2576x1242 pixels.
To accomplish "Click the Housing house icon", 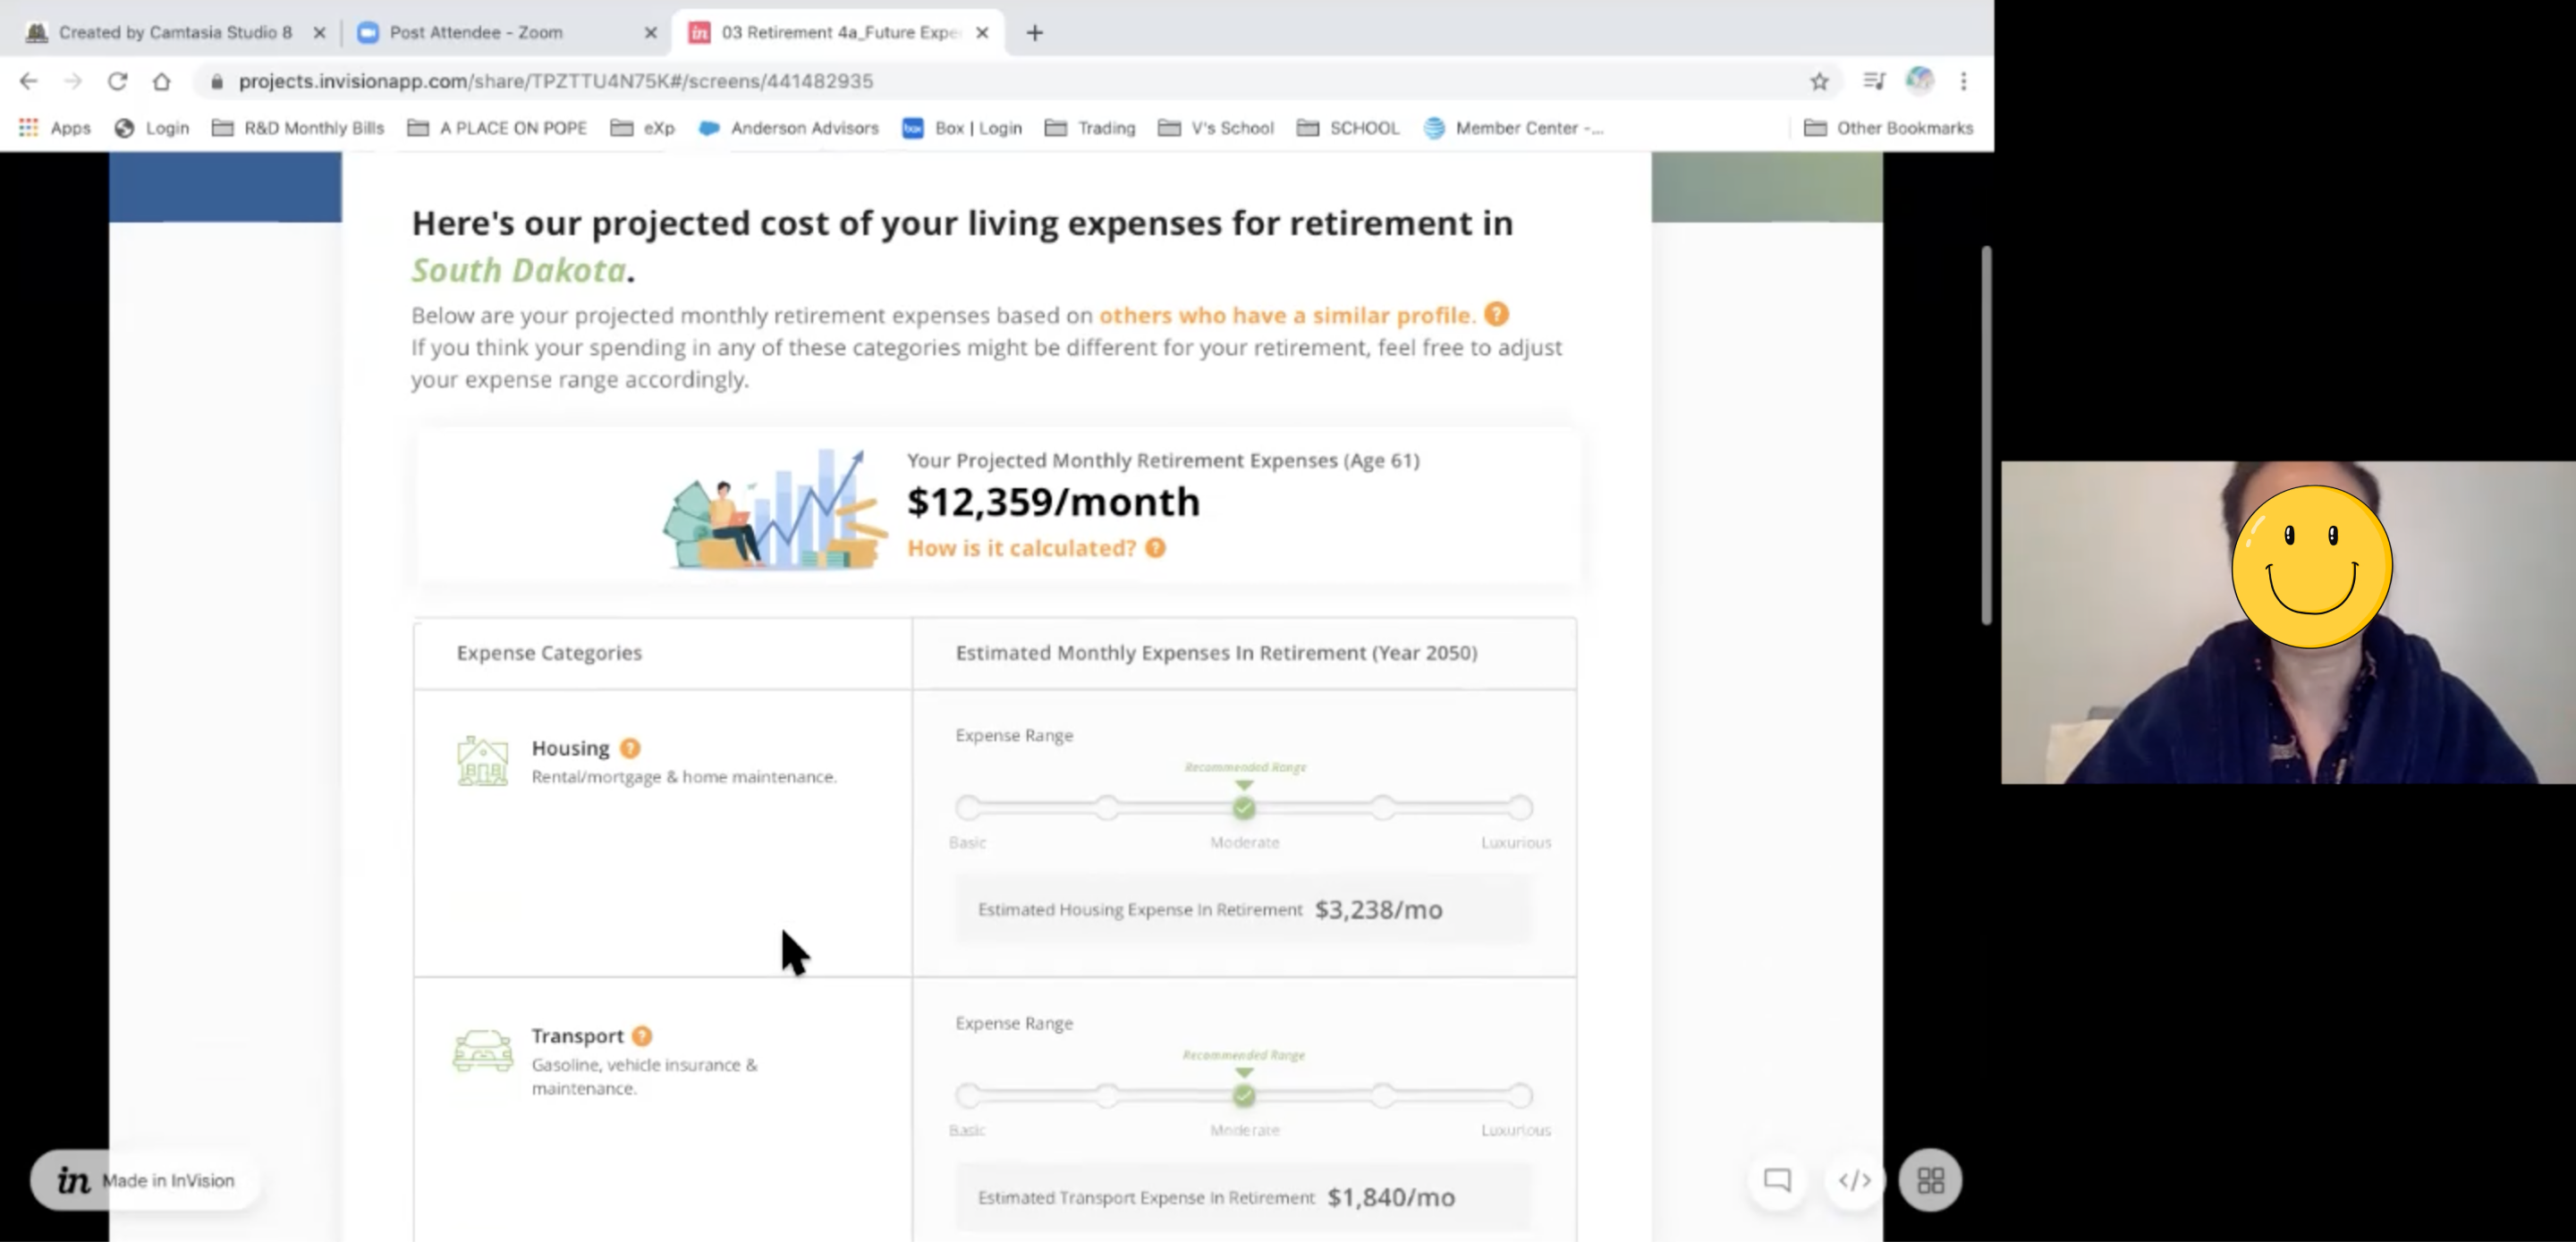I will (x=482, y=761).
